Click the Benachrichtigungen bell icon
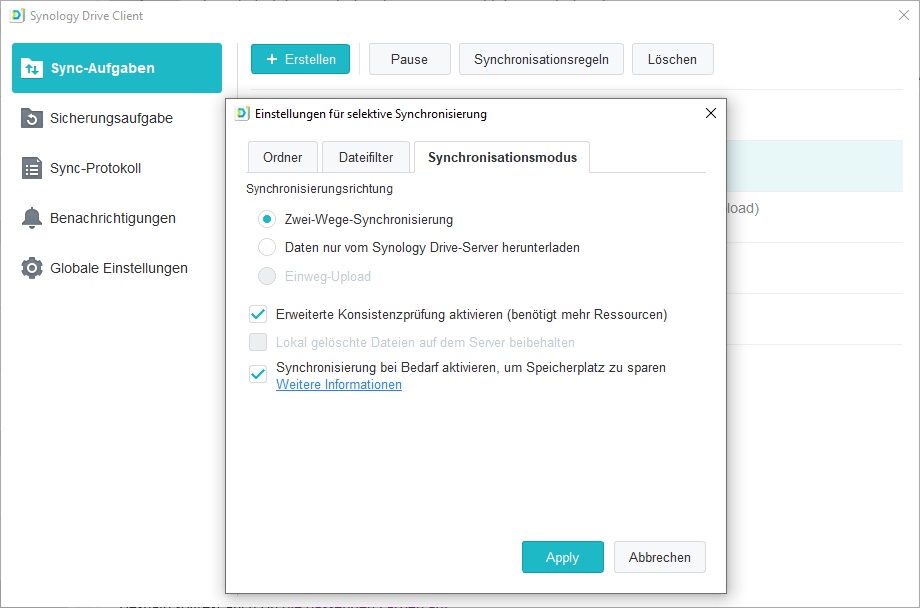The image size is (920, 608). pyautogui.click(x=32, y=218)
